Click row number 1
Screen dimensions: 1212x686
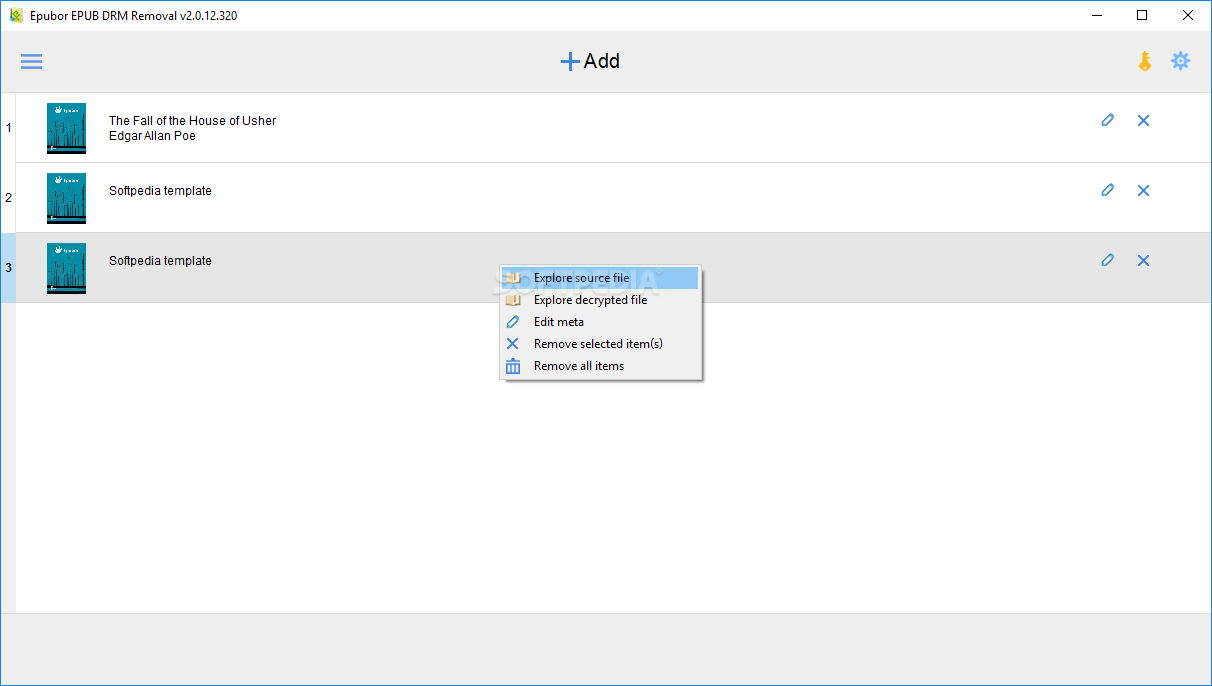pyautogui.click(x=9, y=128)
